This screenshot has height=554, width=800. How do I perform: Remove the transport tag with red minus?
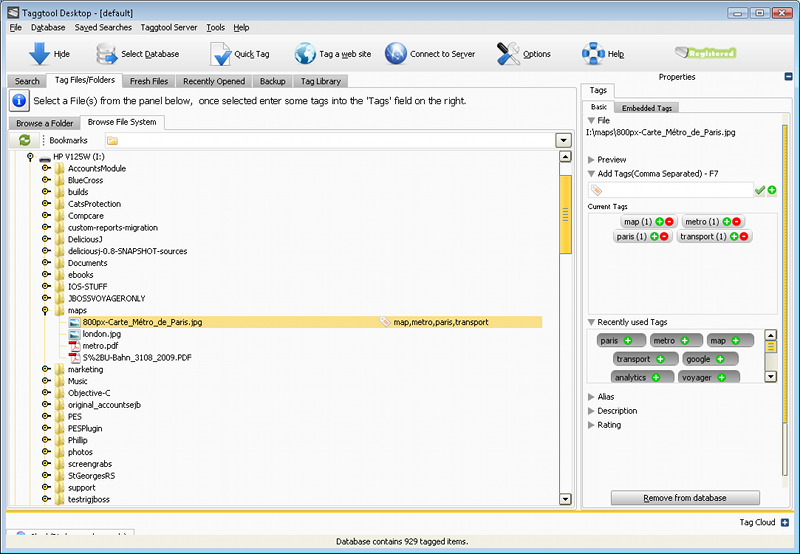pyautogui.click(x=744, y=236)
